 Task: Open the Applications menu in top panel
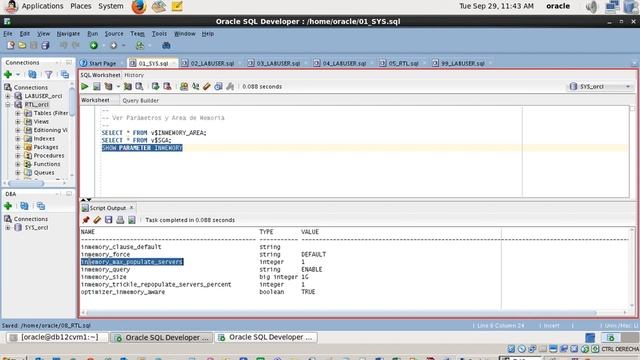coord(42,6)
